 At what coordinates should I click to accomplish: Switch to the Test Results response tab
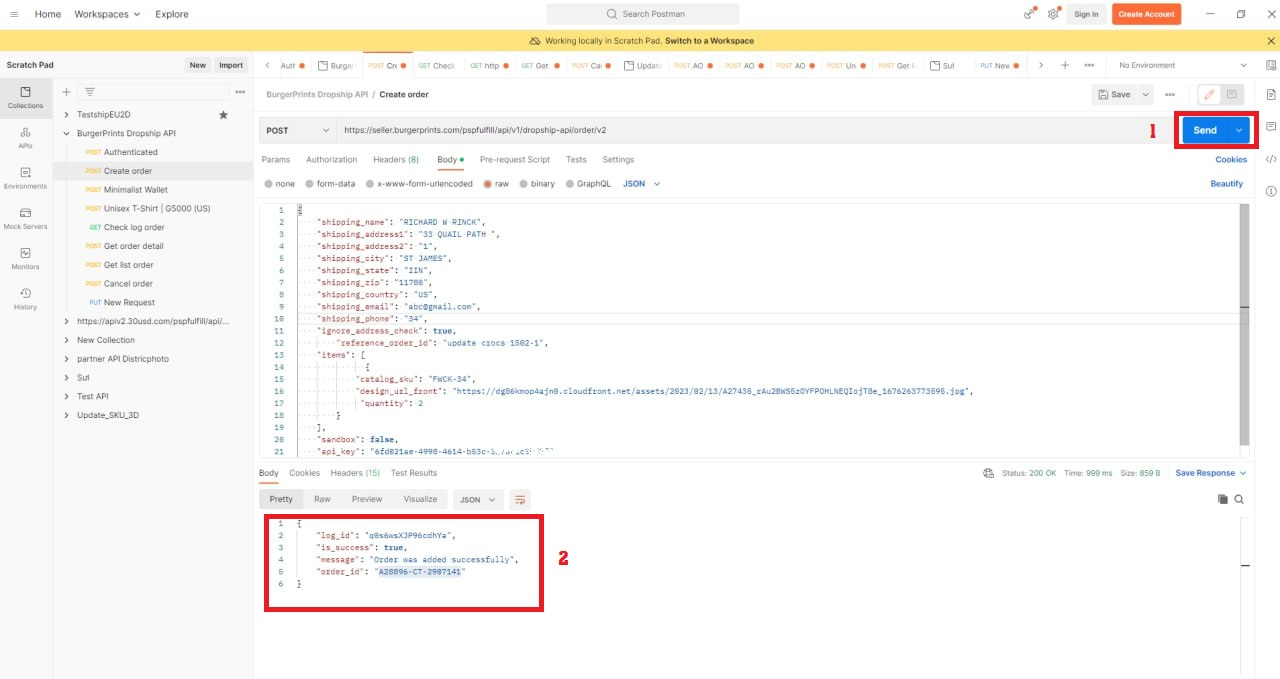click(x=414, y=473)
